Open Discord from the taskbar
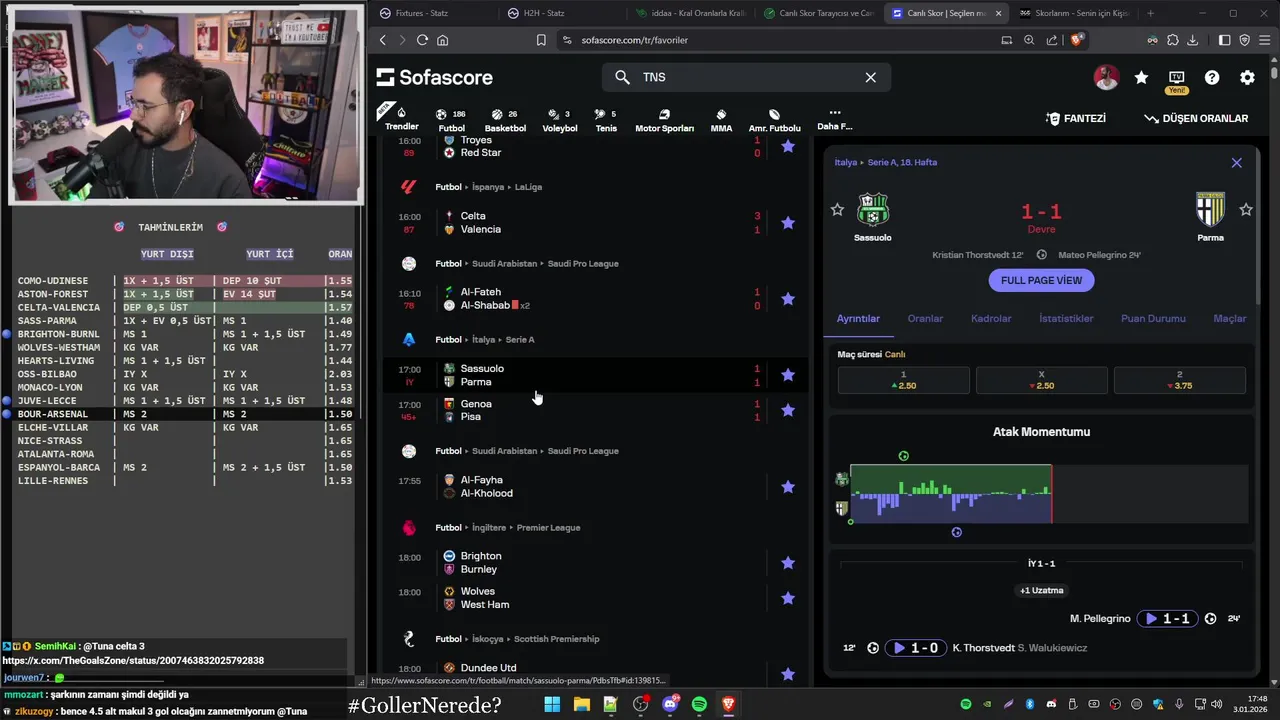 pos(670,704)
